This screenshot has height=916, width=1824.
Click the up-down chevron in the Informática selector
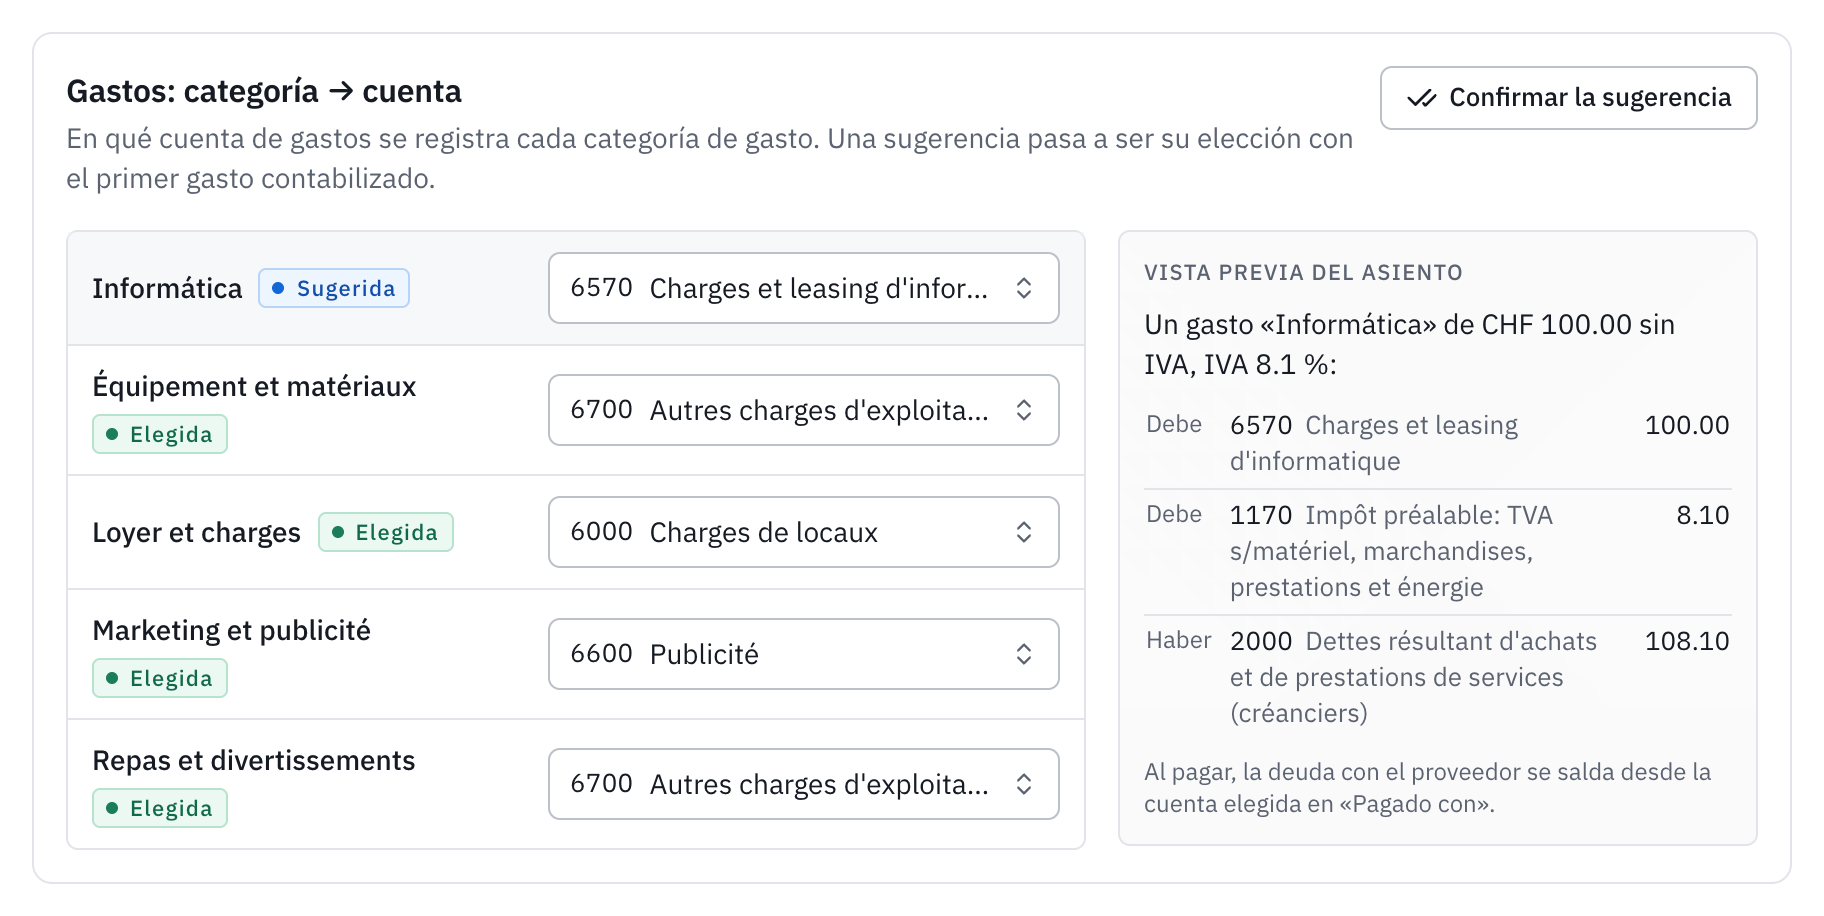tap(1024, 288)
